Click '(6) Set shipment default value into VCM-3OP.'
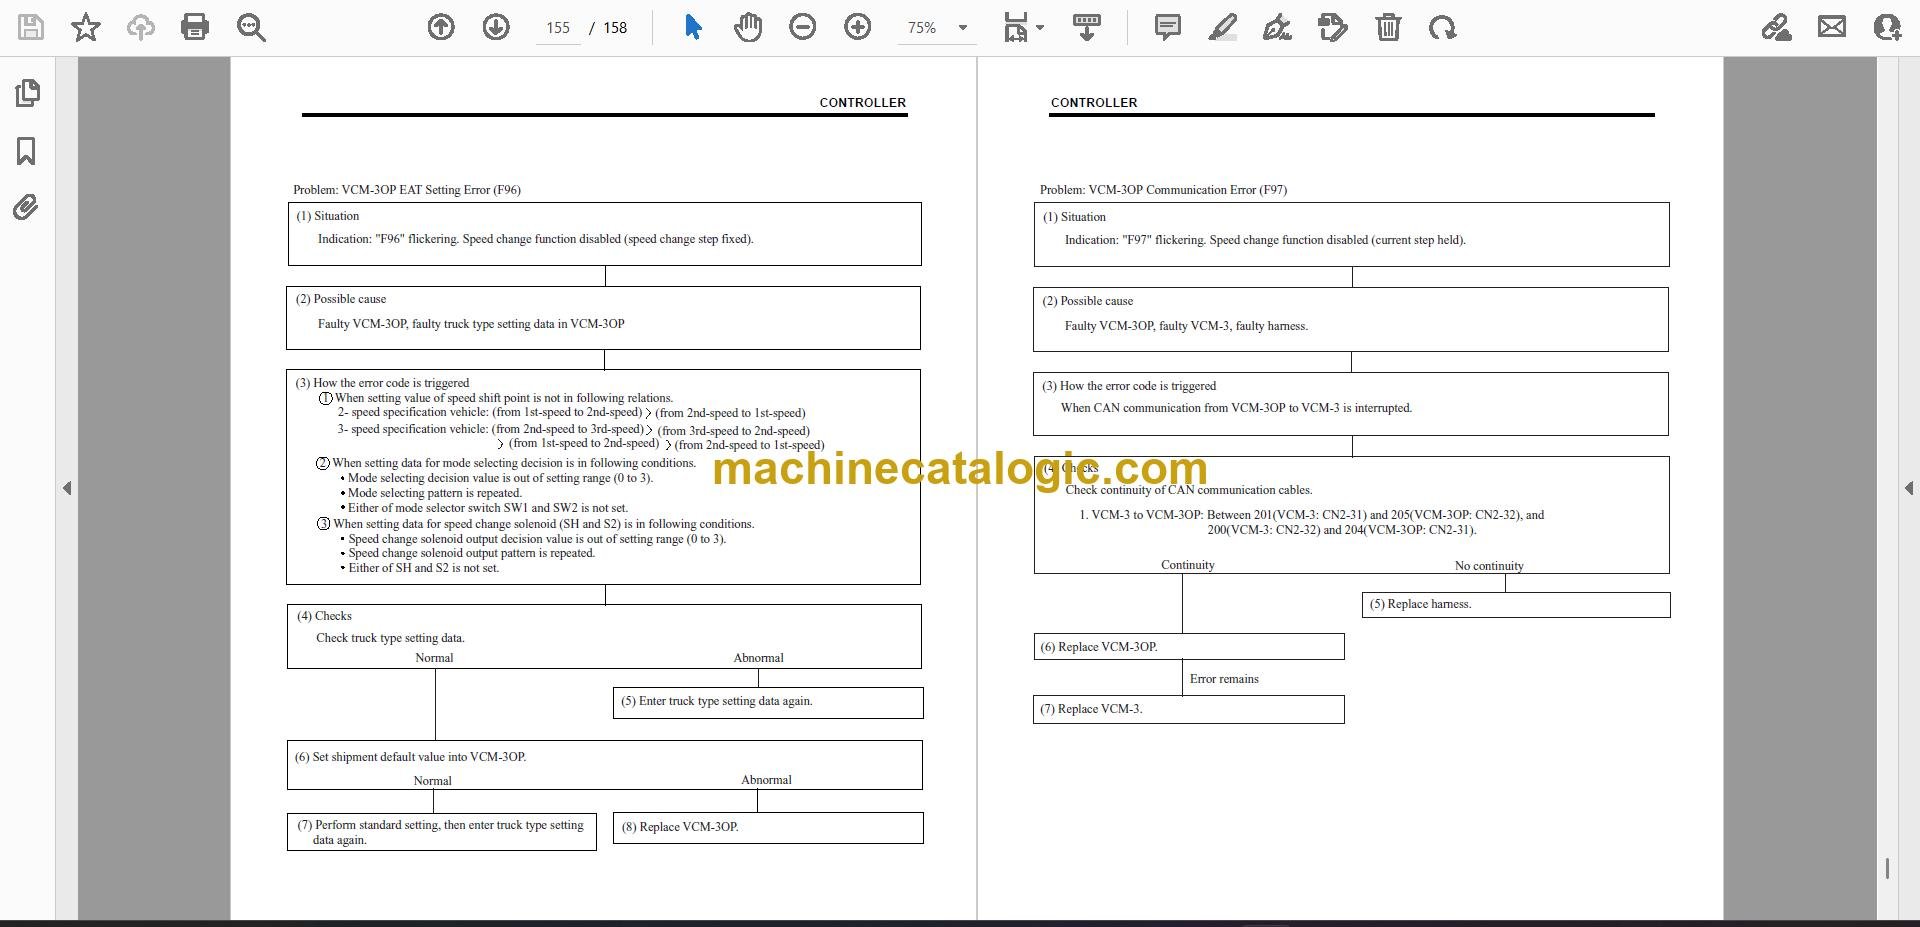This screenshot has width=1920, height=927. pyautogui.click(x=410, y=757)
